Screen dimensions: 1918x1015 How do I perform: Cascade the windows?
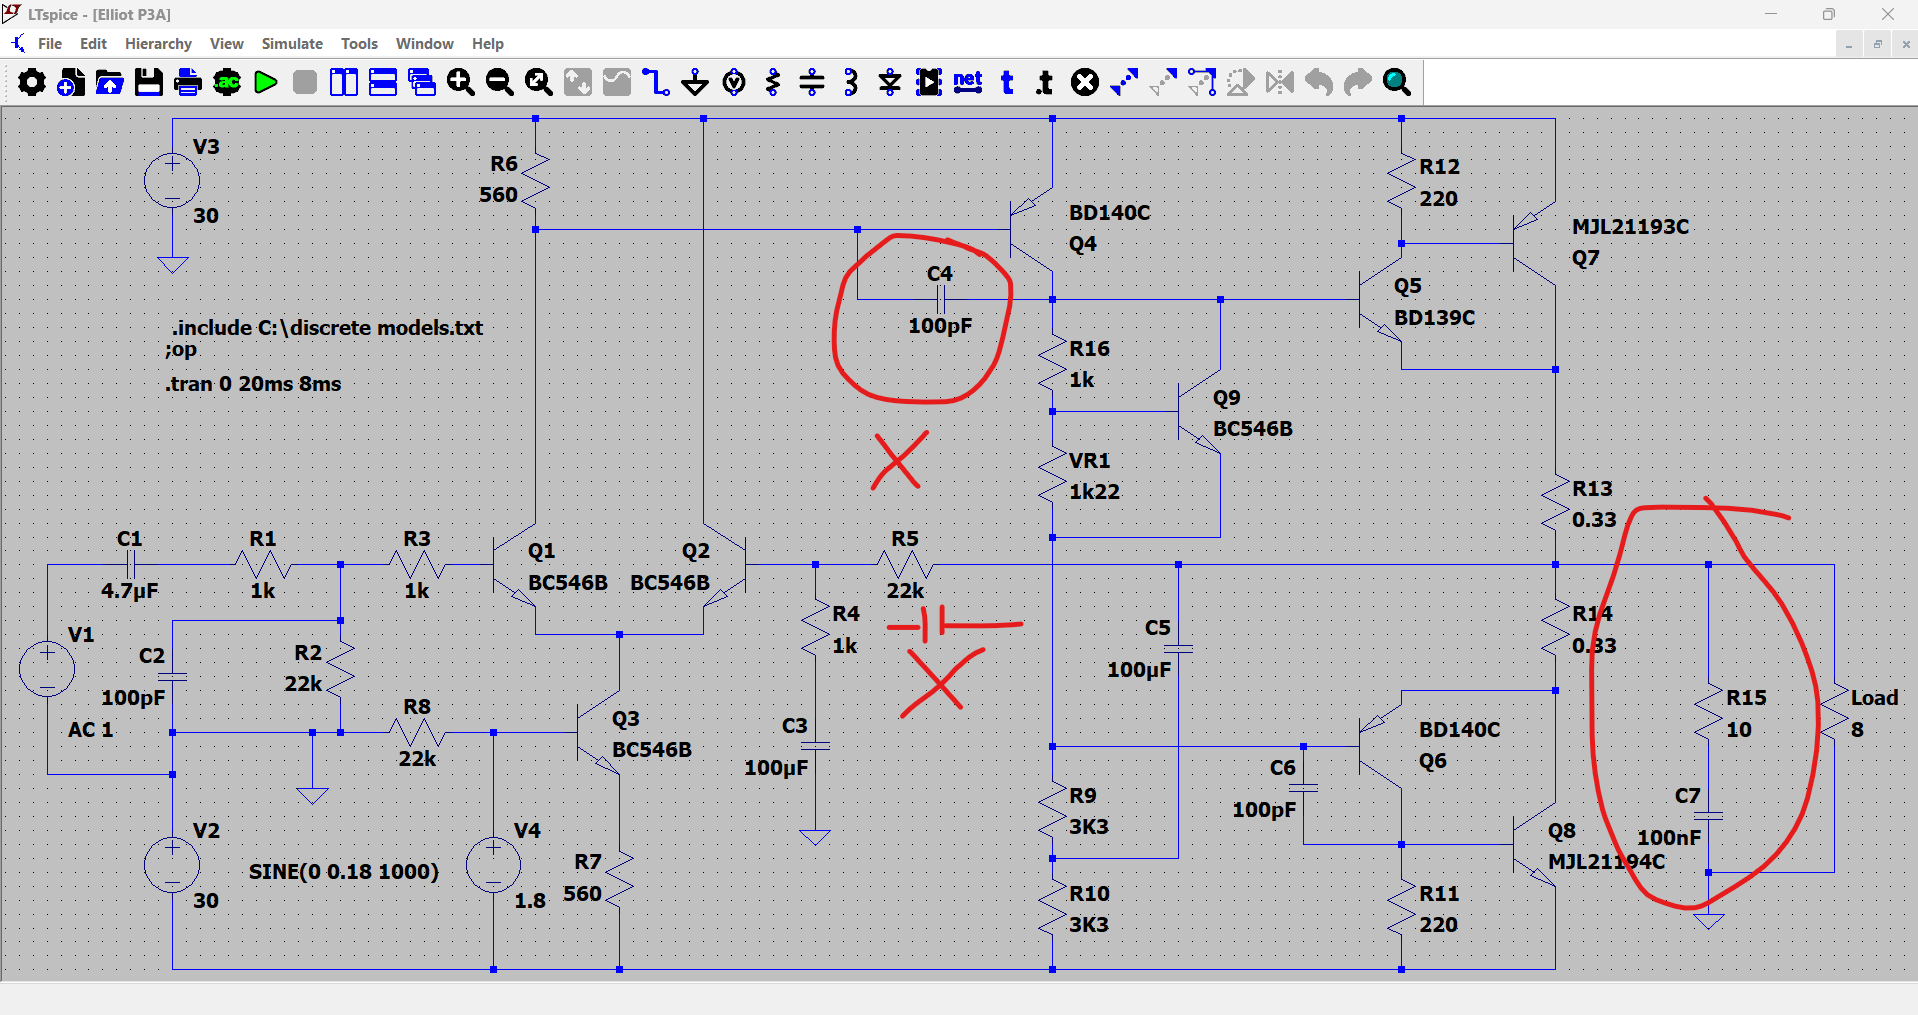click(422, 82)
